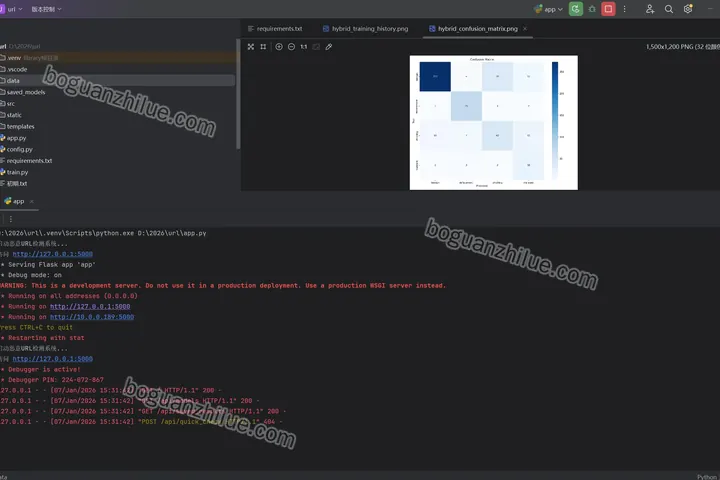Zoom out of the image with the minus icon

(x=291, y=47)
